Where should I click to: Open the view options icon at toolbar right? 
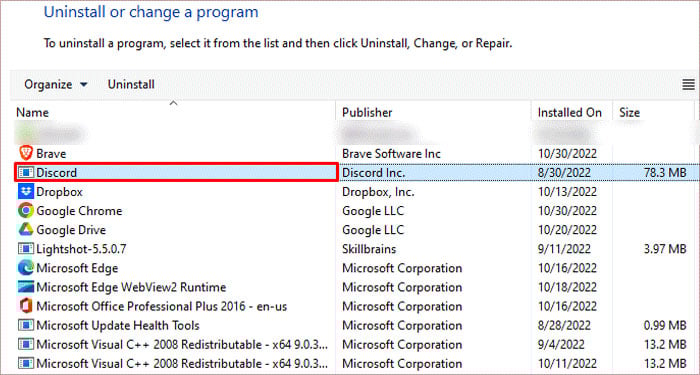[688, 84]
